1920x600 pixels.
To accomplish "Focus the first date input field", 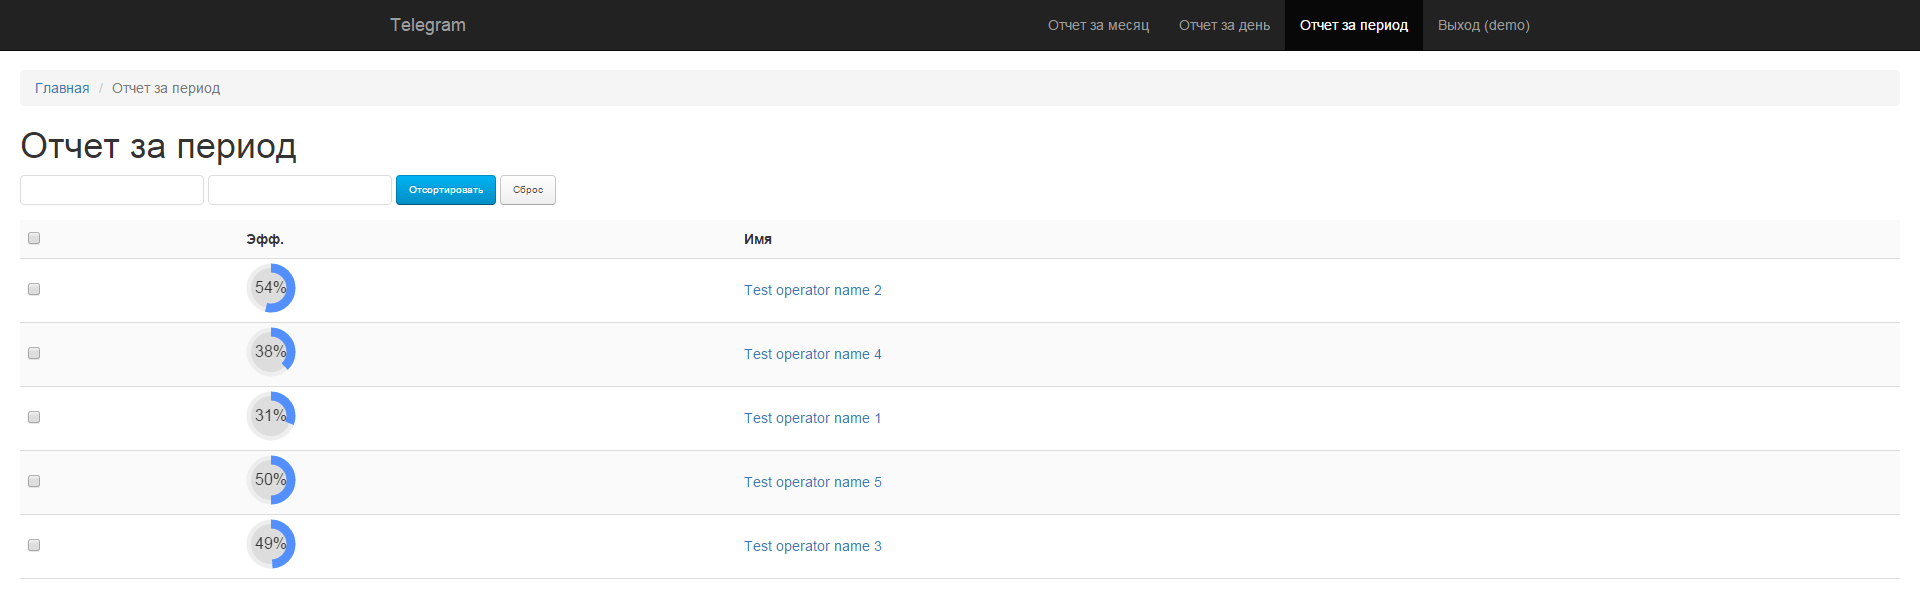I will [112, 190].
